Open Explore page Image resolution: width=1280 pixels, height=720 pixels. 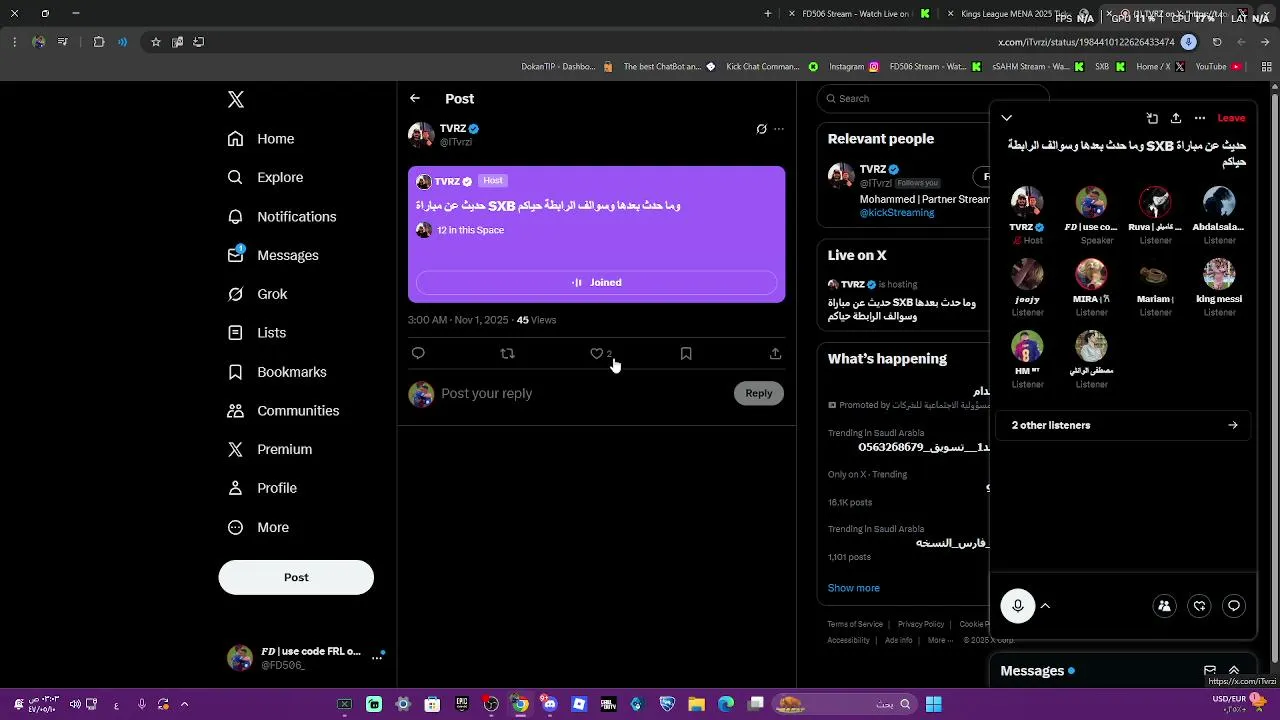pos(266,177)
